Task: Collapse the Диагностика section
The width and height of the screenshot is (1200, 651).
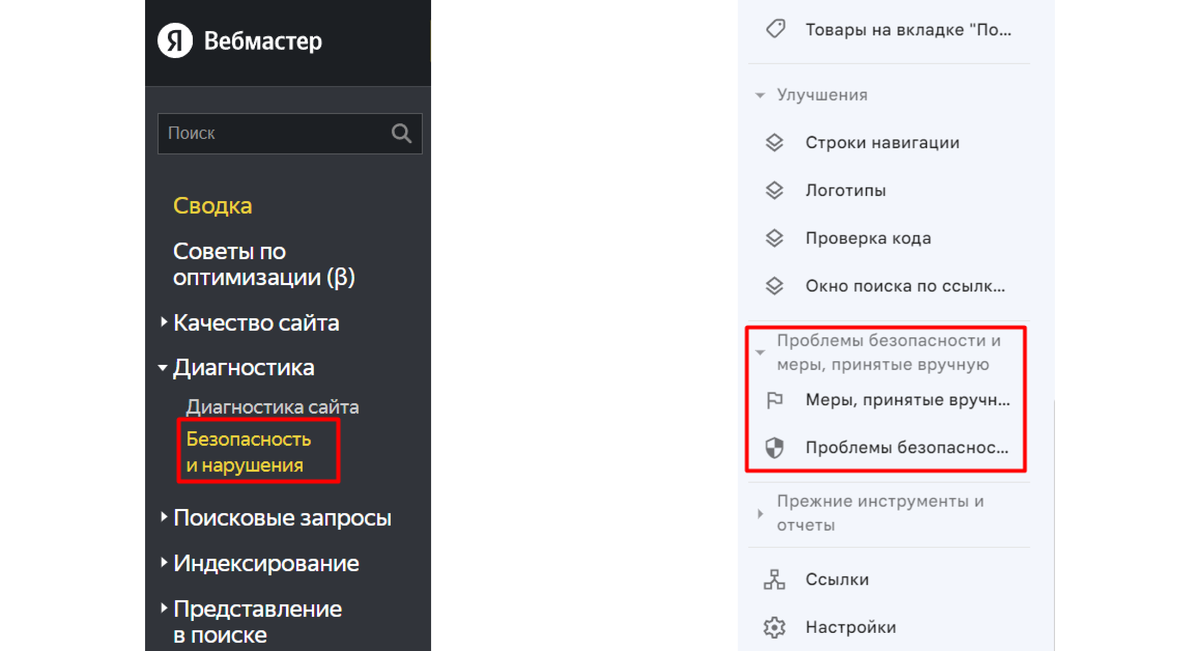Action: (x=163, y=367)
